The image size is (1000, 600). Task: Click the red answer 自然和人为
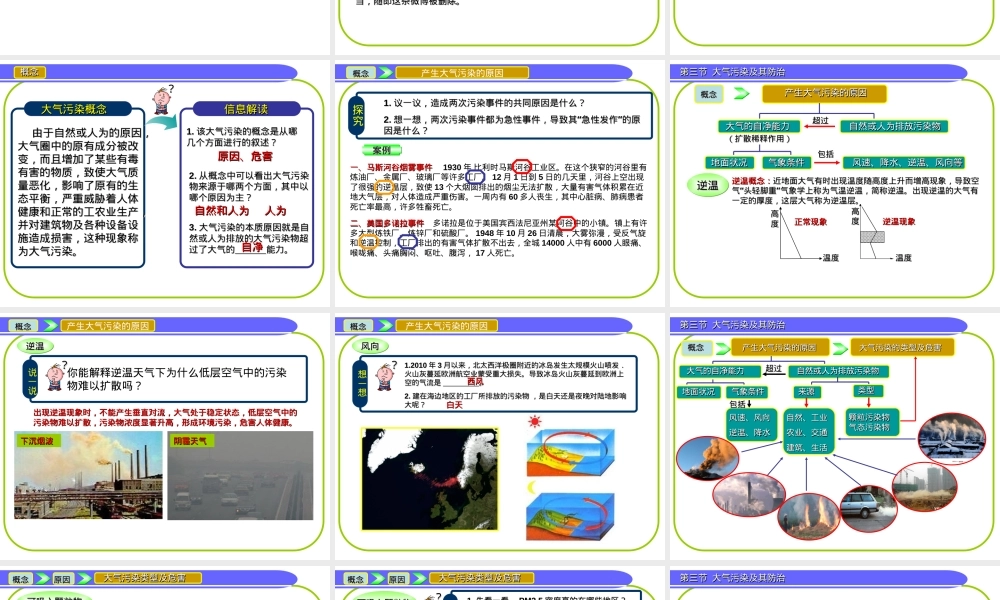[222, 211]
